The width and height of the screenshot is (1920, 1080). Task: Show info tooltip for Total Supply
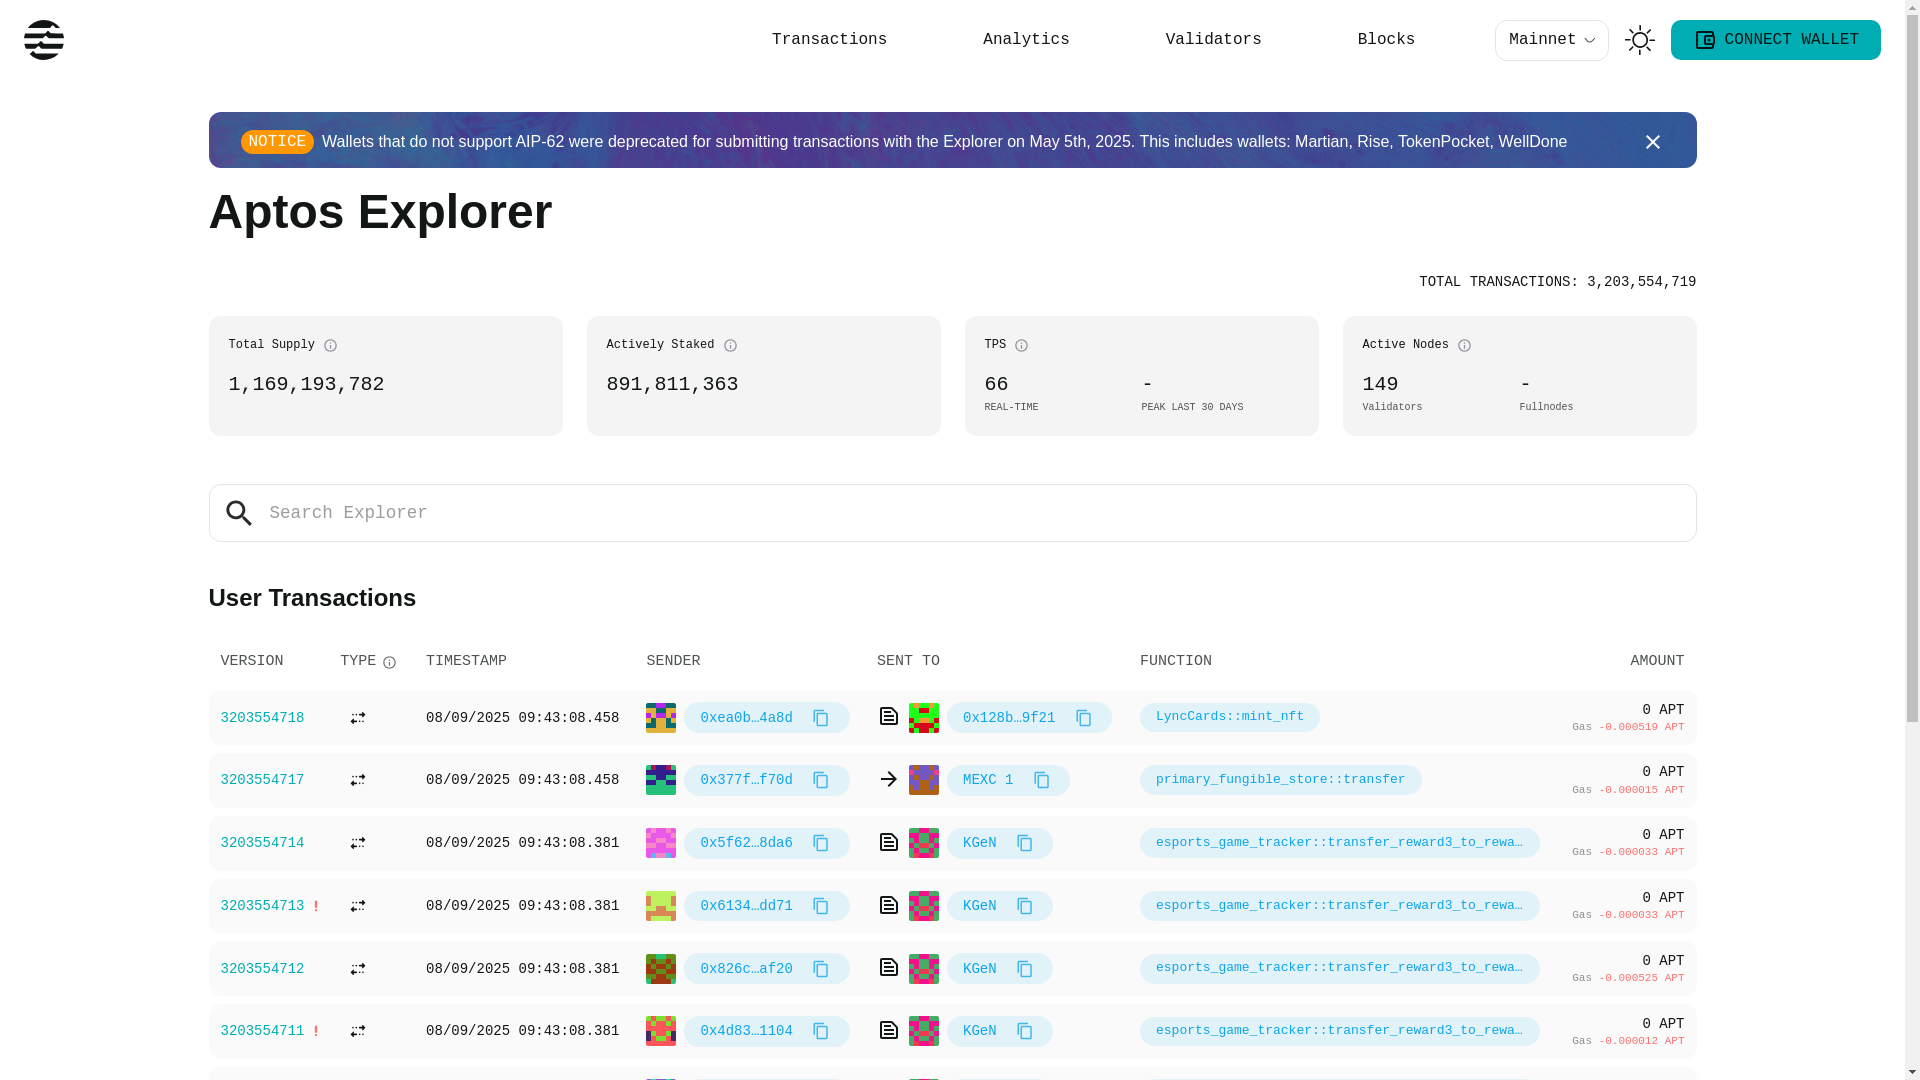[x=330, y=346]
